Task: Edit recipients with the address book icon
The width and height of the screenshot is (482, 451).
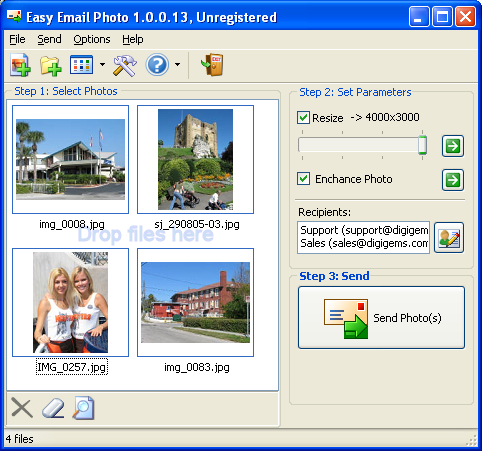Action: click(x=449, y=238)
